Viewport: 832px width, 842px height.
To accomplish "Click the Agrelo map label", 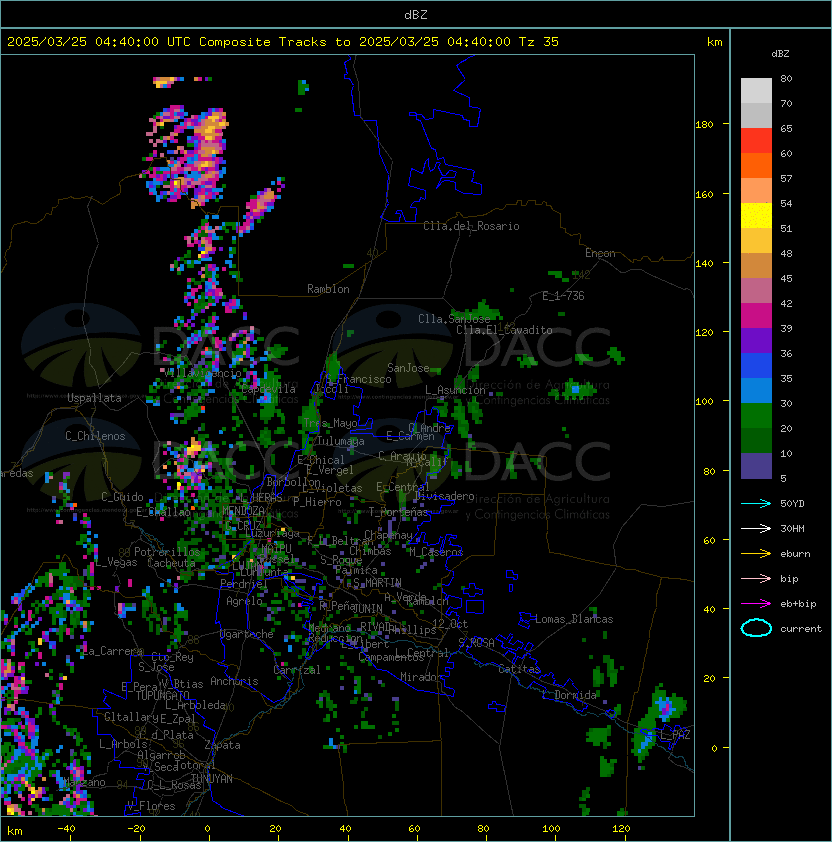I will pos(244,601).
